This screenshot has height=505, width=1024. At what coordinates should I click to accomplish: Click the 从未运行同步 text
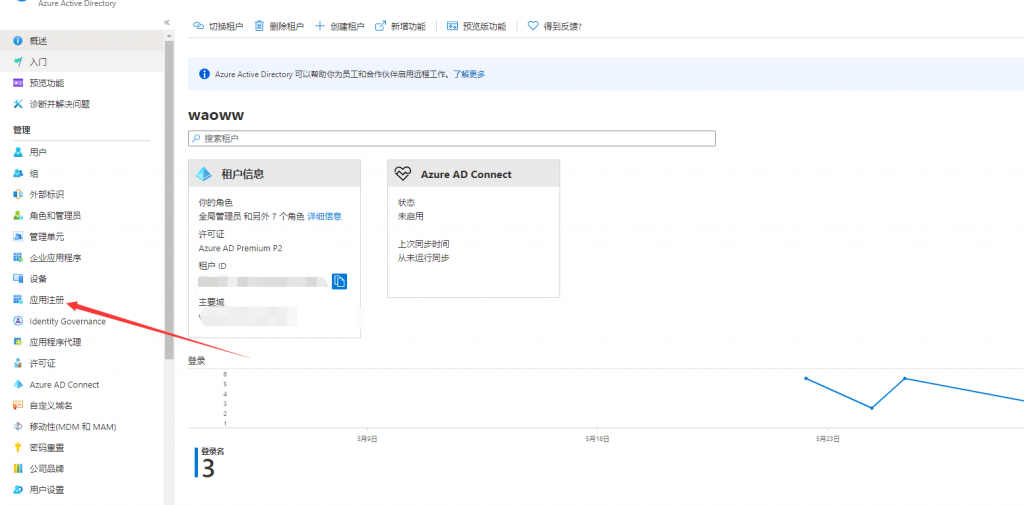tap(423, 257)
